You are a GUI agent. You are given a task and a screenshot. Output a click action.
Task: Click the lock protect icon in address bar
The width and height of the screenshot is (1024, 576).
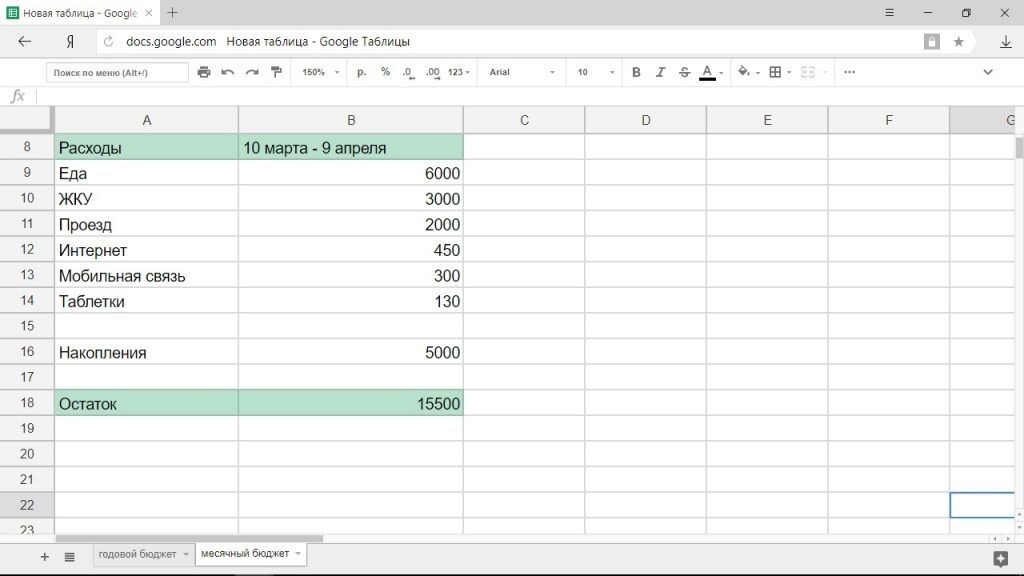point(932,41)
